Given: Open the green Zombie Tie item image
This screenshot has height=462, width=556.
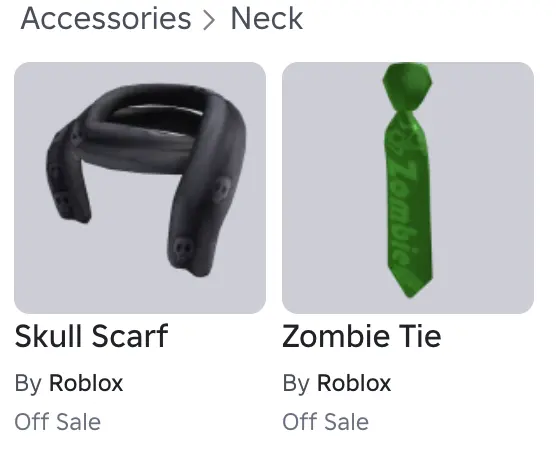Looking at the screenshot, I should click(408, 188).
